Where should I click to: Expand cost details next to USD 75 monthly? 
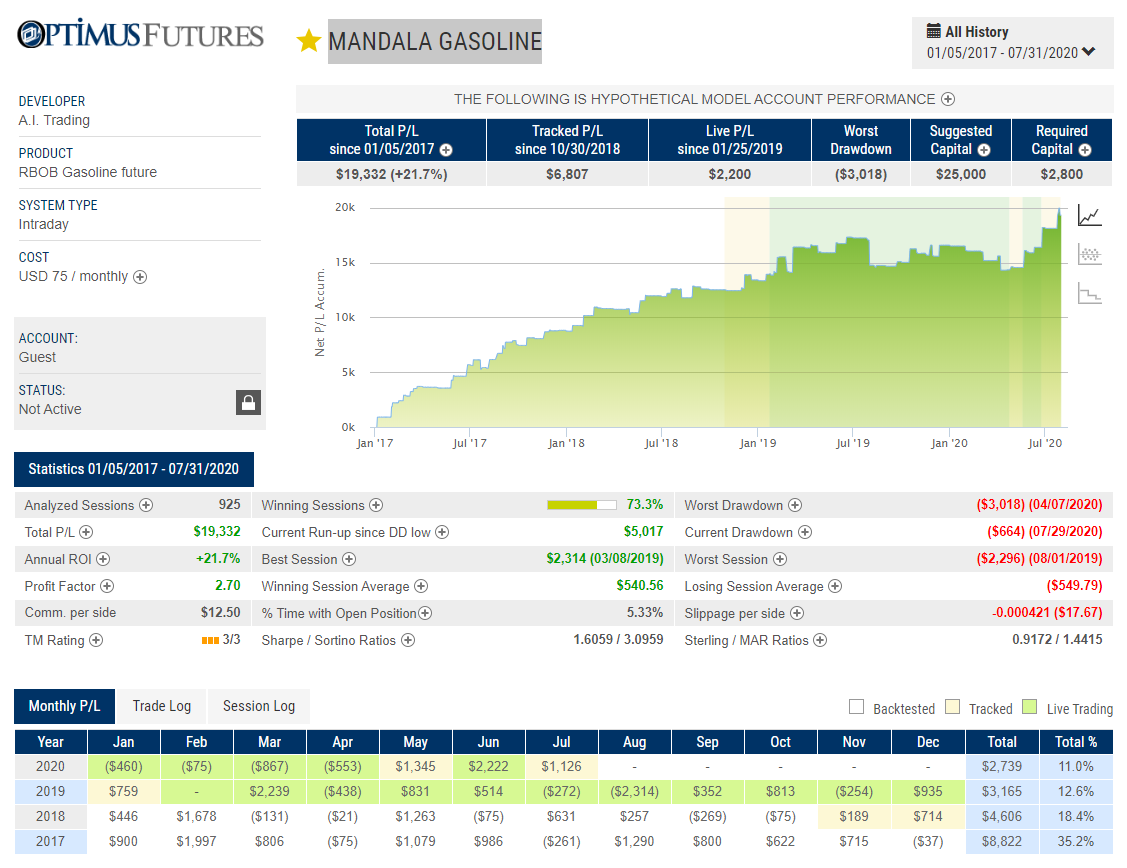tap(140, 277)
